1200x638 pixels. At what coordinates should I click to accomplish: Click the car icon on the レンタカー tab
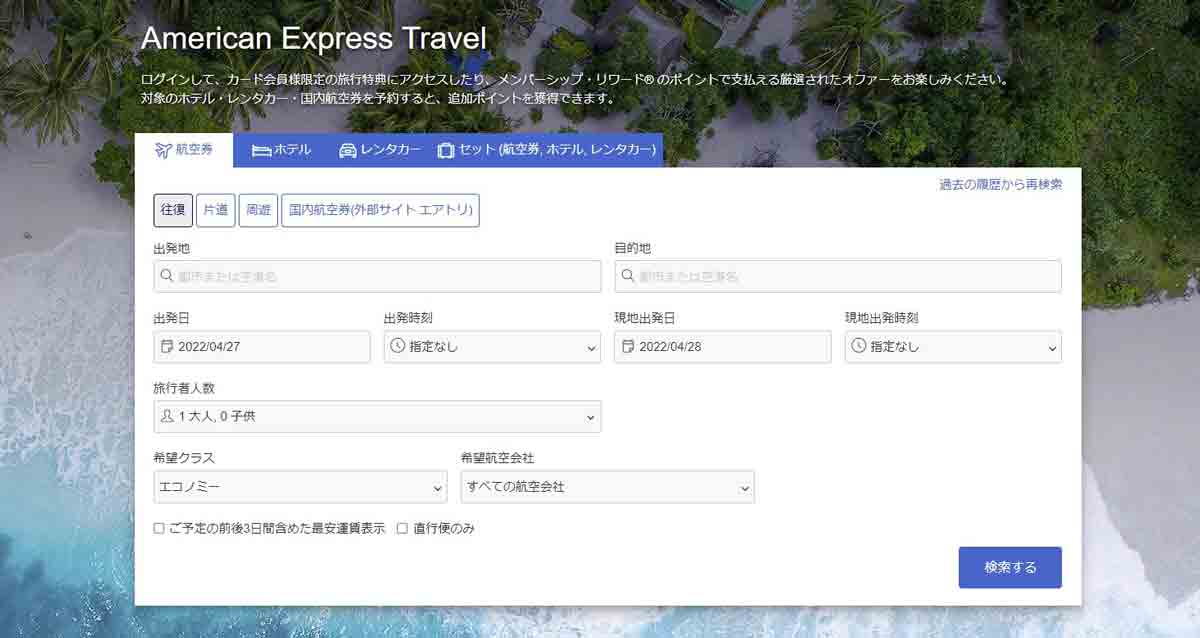[348, 150]
